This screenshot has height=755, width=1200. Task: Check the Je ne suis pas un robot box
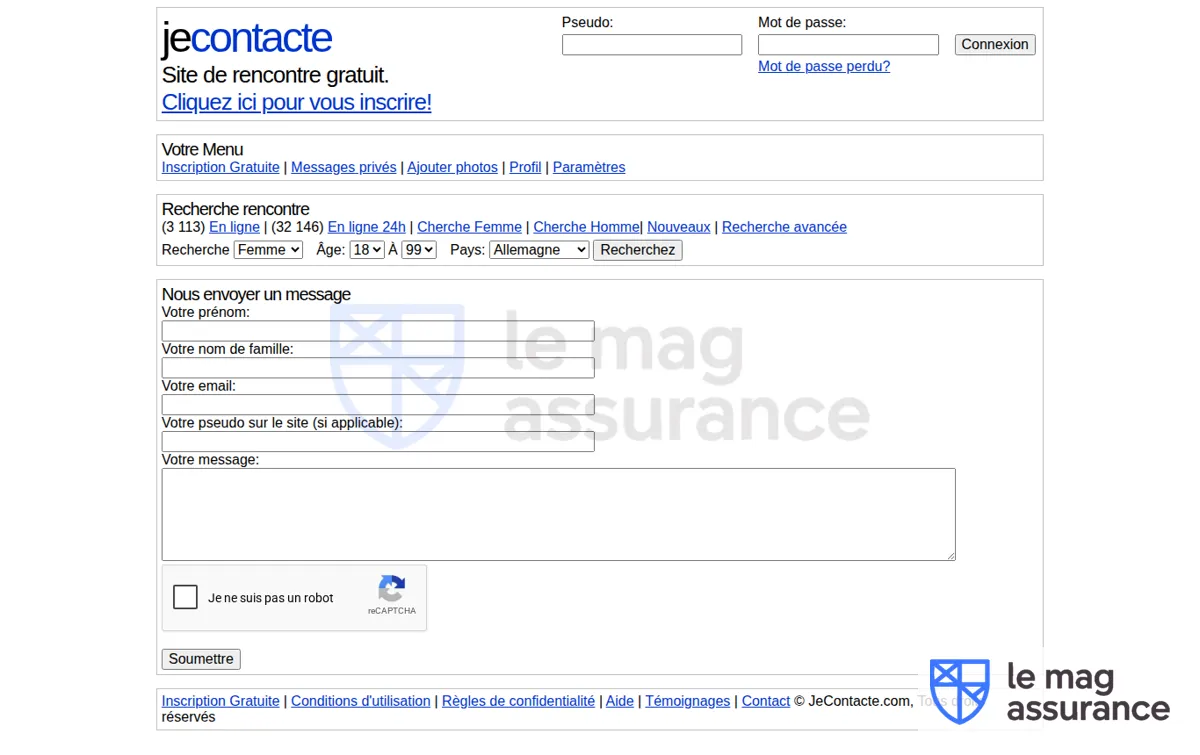[x=185, y=598]
